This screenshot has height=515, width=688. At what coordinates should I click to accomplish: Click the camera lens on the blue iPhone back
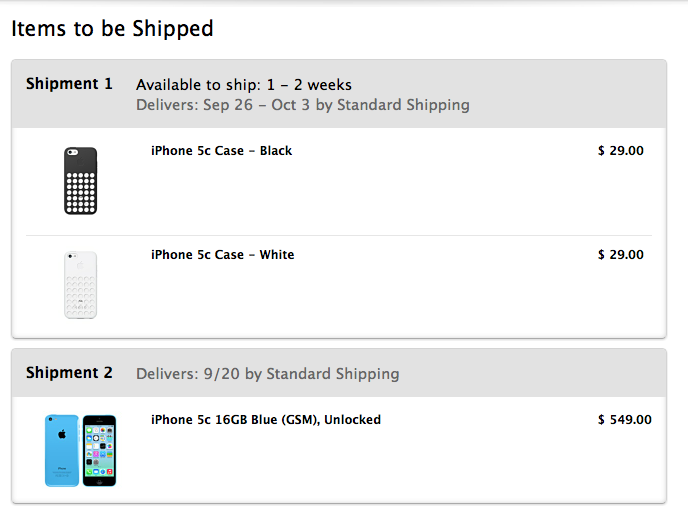point(49,420)
